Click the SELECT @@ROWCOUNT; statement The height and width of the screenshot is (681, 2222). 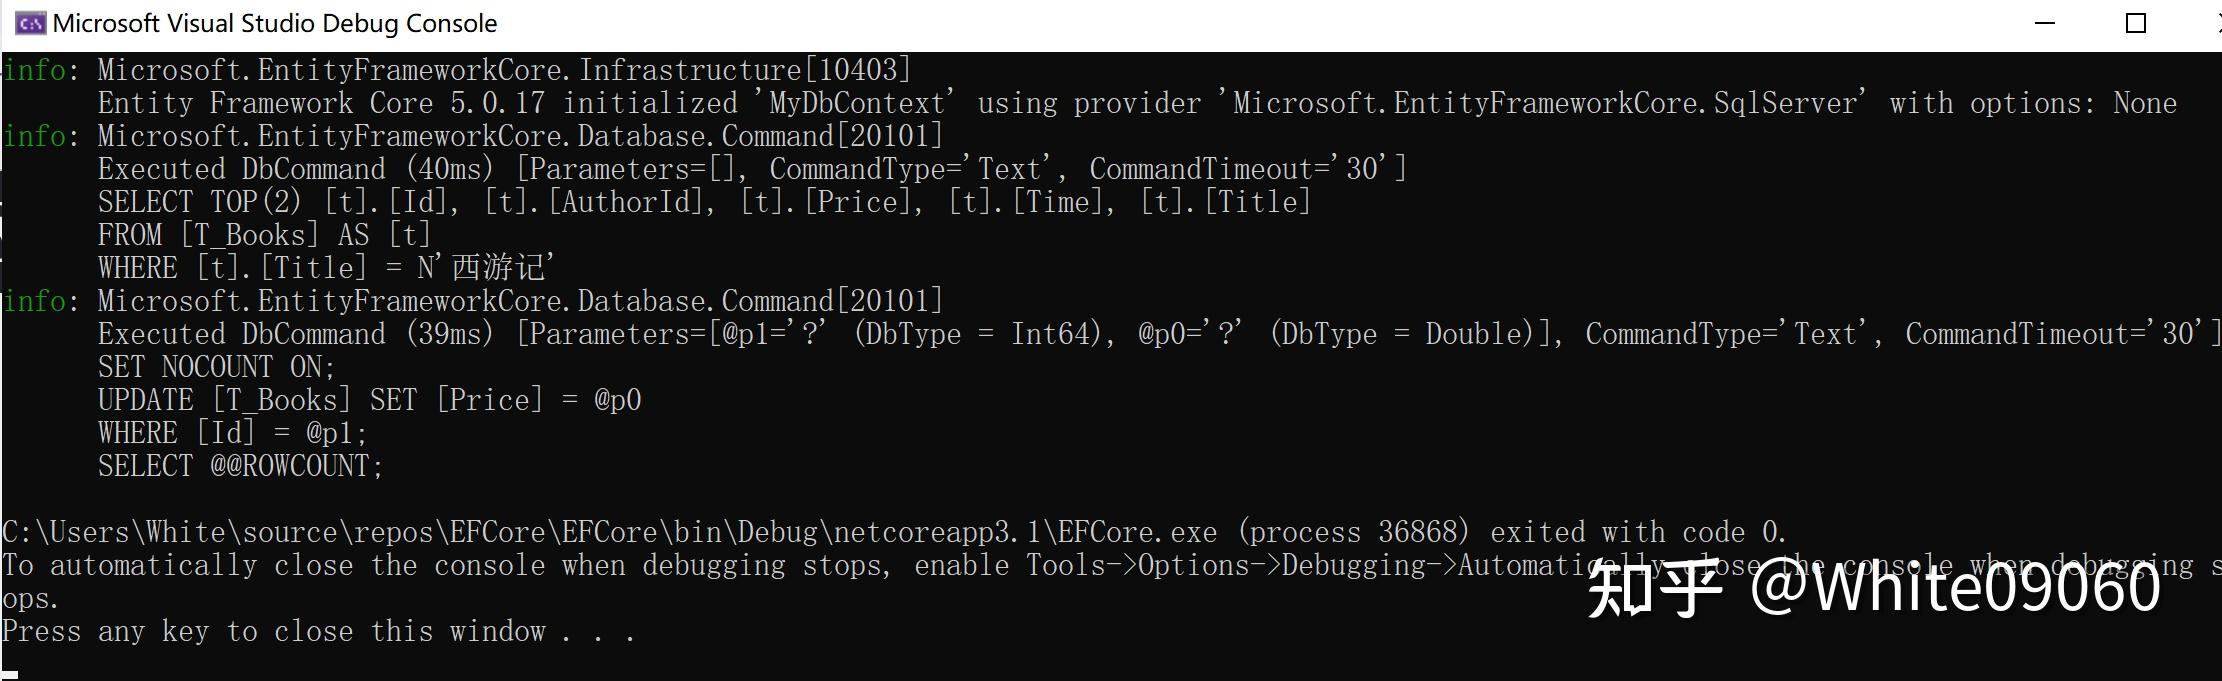point(240,465)
